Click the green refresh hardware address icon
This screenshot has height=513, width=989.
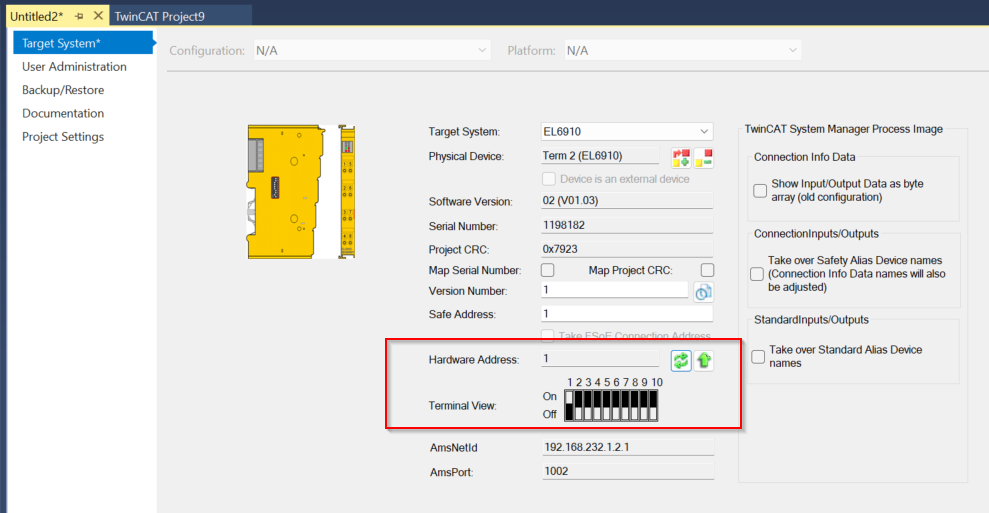(681, 360)
